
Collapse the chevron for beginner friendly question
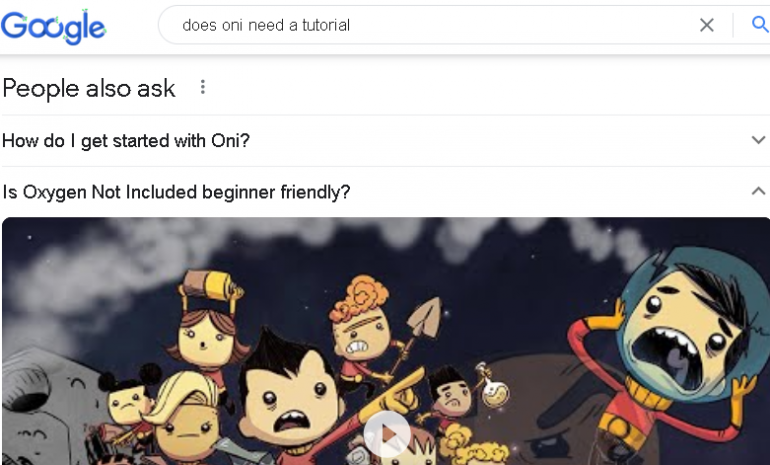[758, 191]
